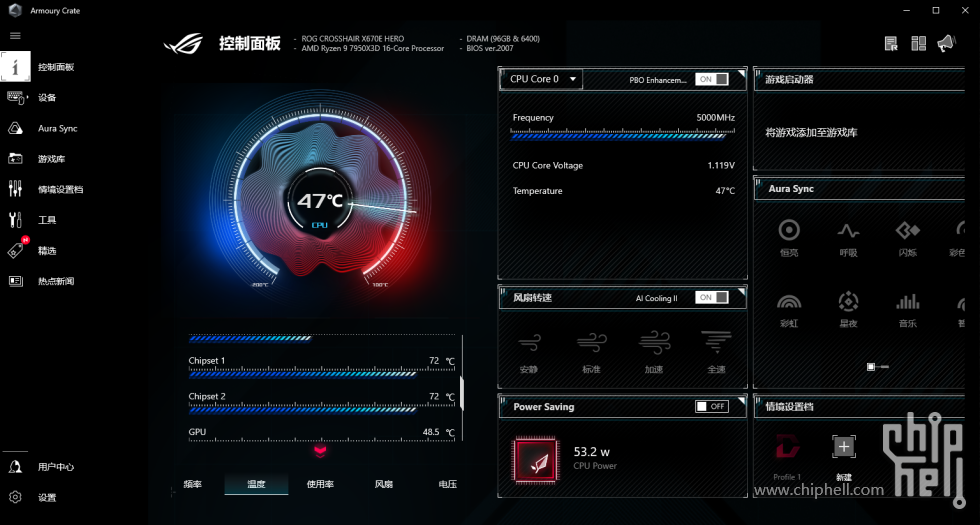
Task: Expand the 风扇转速 panel corner arrow
Action: 741,292
